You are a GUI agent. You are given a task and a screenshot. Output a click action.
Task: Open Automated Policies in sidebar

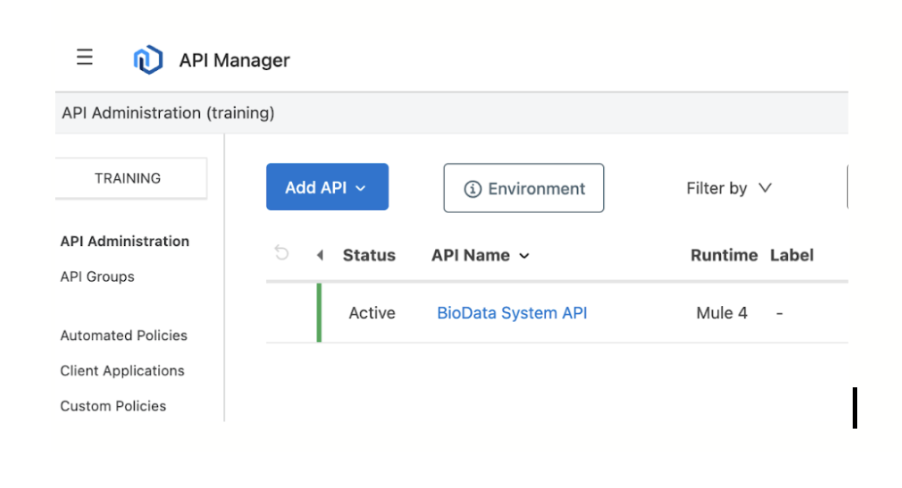[x=124, y=336]
